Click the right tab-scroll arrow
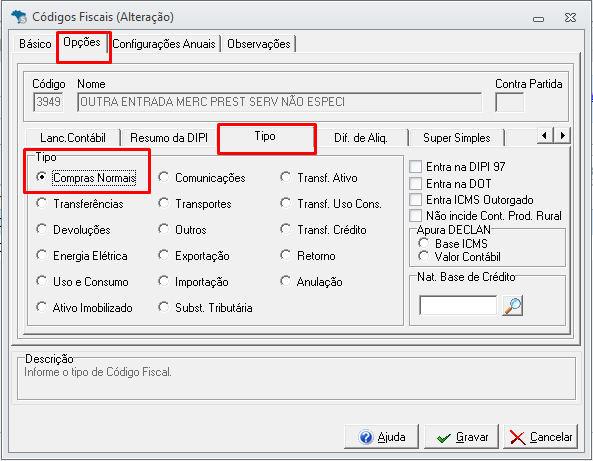Viewport: 593px width, 461px height. tap(562, 135)
